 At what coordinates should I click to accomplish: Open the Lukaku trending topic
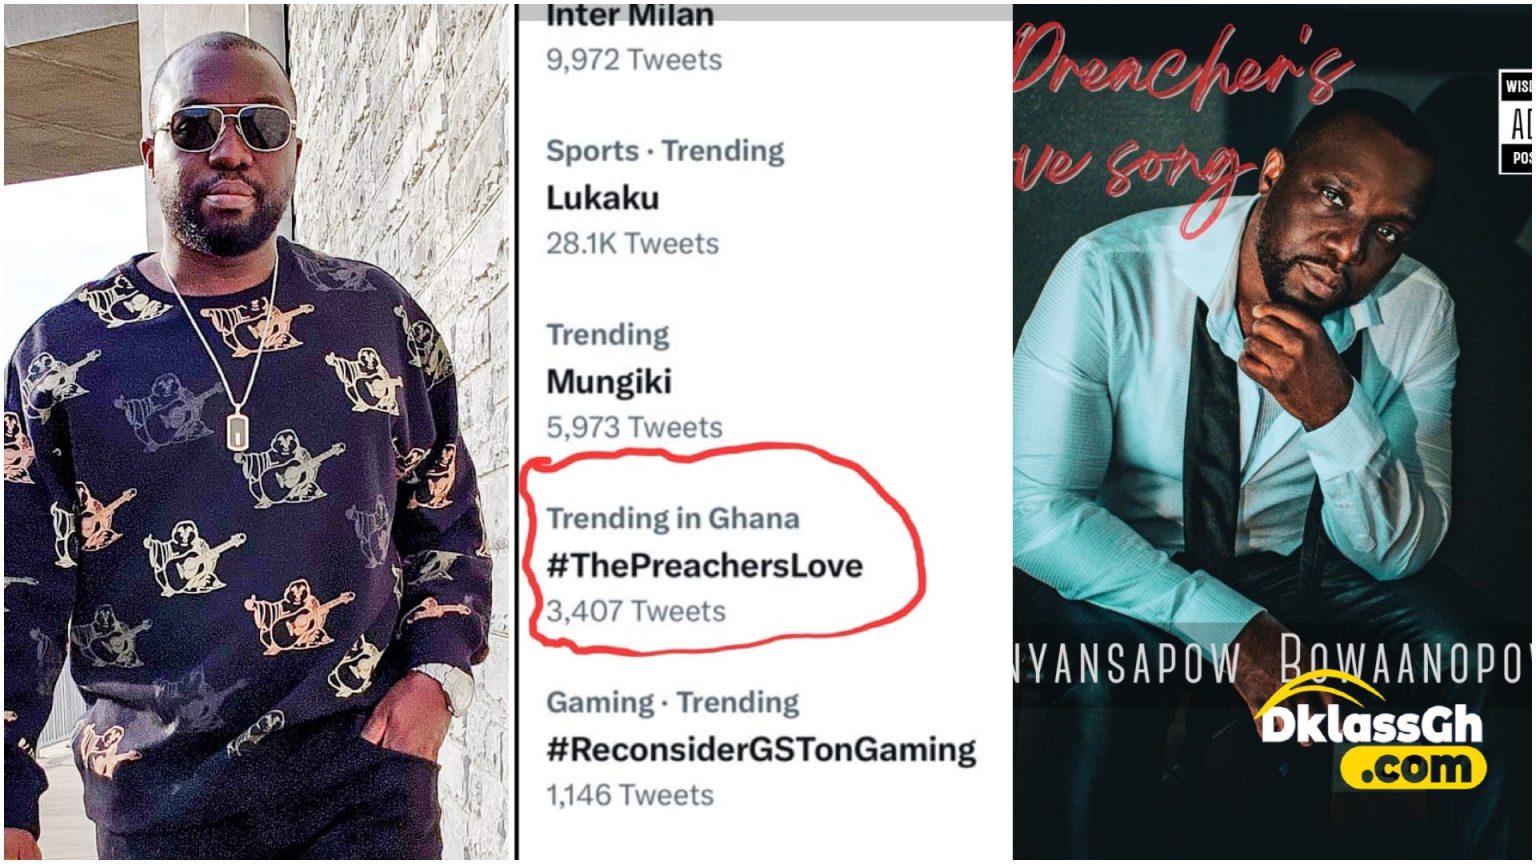coord(602,198)
